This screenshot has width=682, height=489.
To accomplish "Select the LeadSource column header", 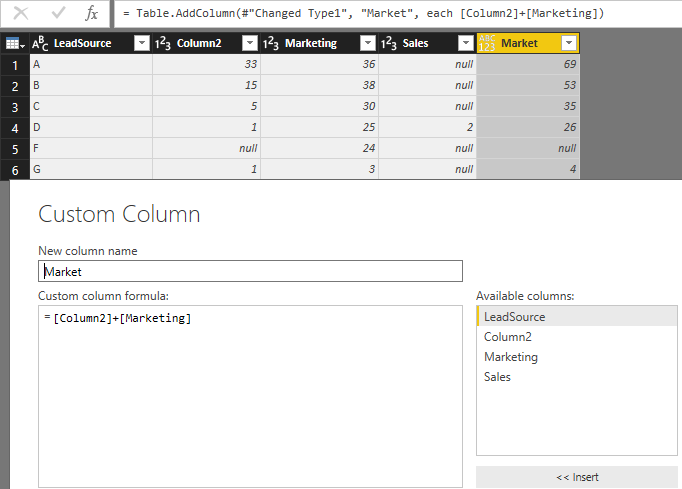I will tap(91, 43).
